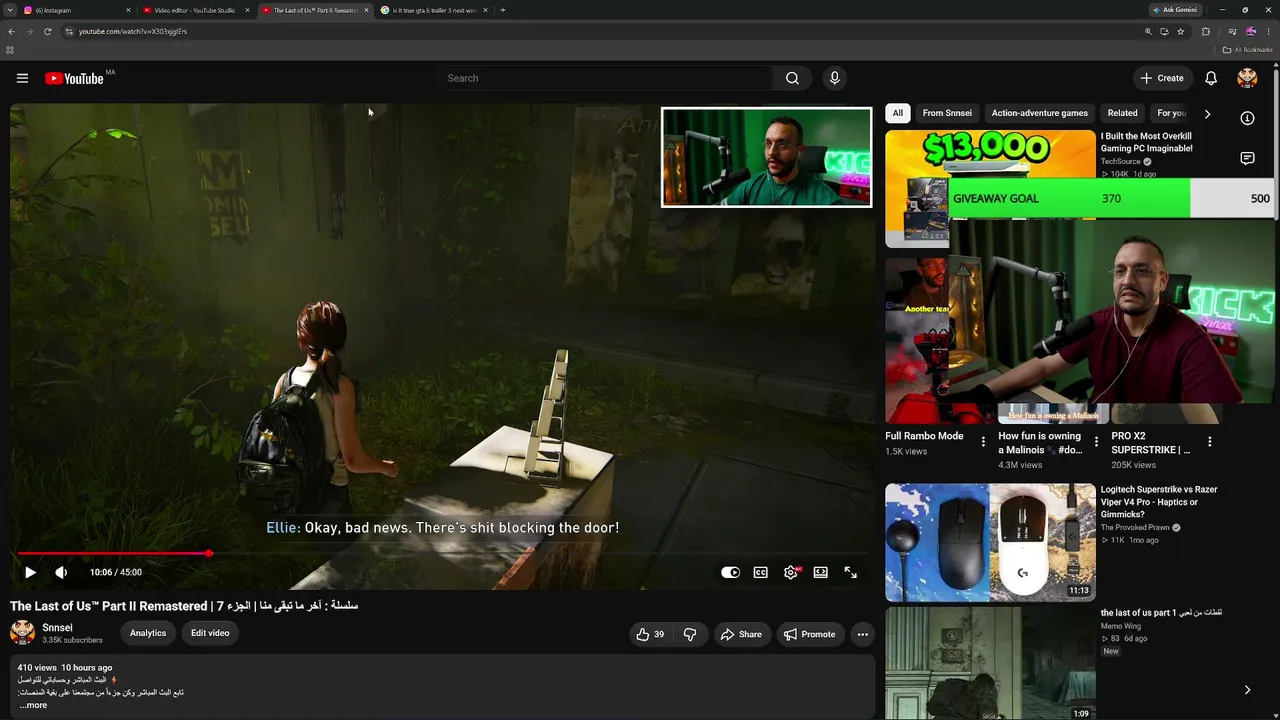Go back in browser history

(11, 31)
